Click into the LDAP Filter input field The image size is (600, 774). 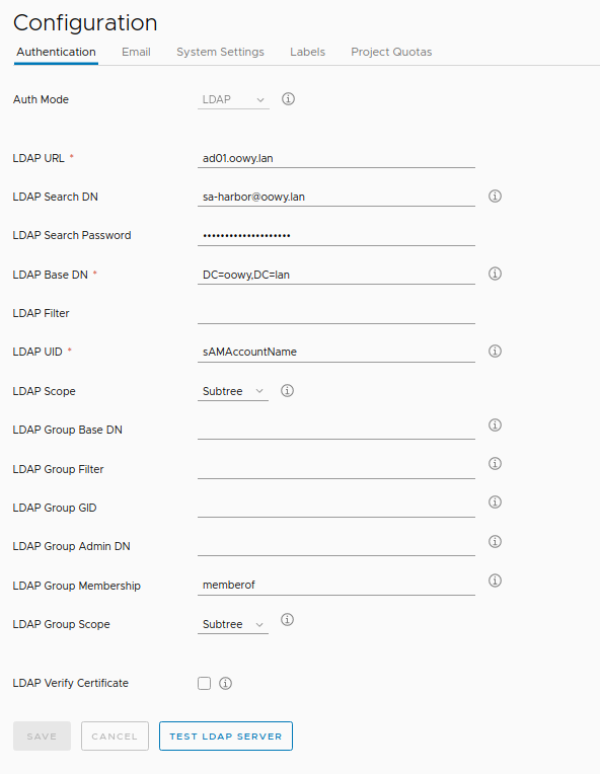(336, 313)
